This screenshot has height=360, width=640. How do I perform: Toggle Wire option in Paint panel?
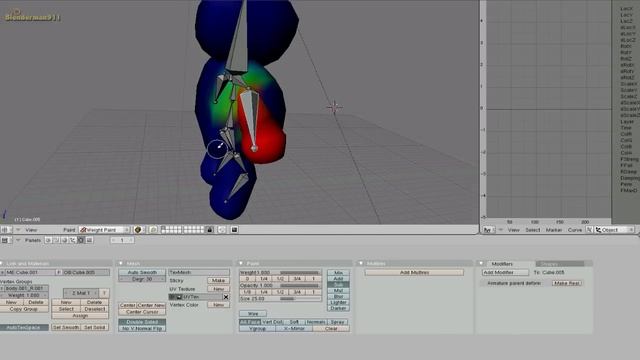point(253,314)
